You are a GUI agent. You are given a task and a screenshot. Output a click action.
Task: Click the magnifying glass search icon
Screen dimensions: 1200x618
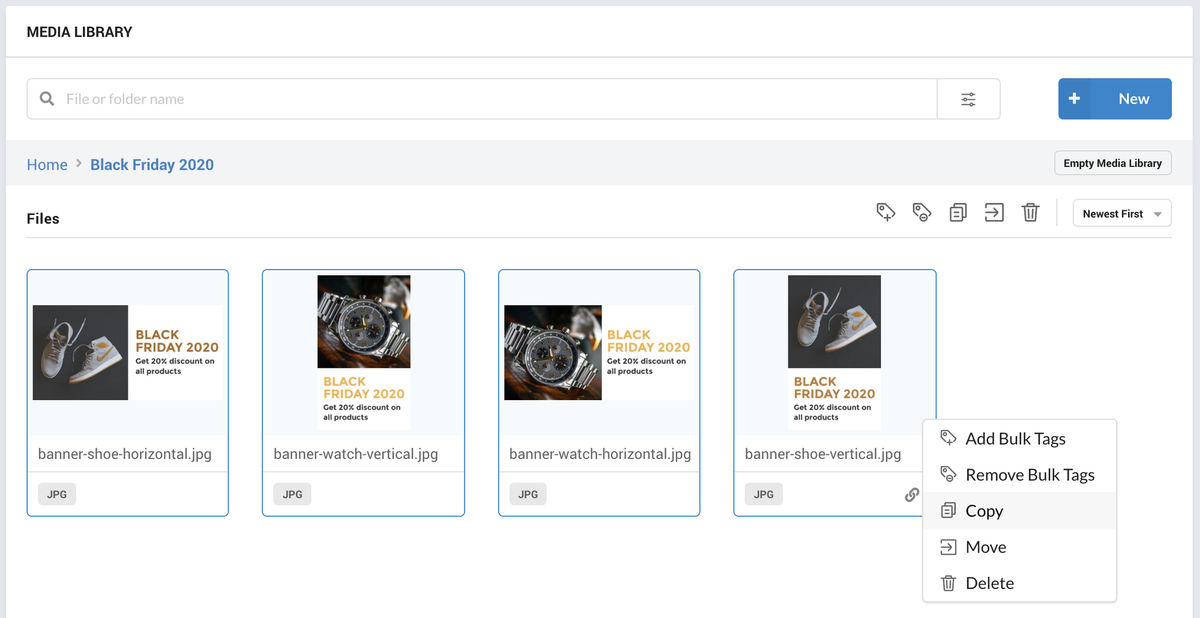(x=46, y=99)
